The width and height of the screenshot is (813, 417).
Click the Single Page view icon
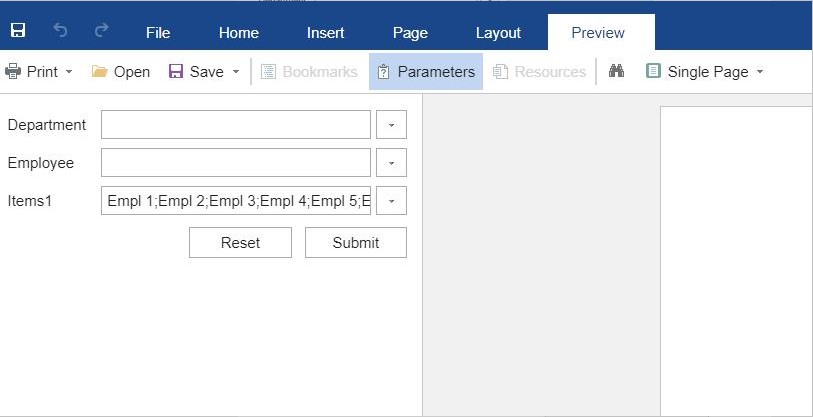pyautogui.click(x=653, y=71)
